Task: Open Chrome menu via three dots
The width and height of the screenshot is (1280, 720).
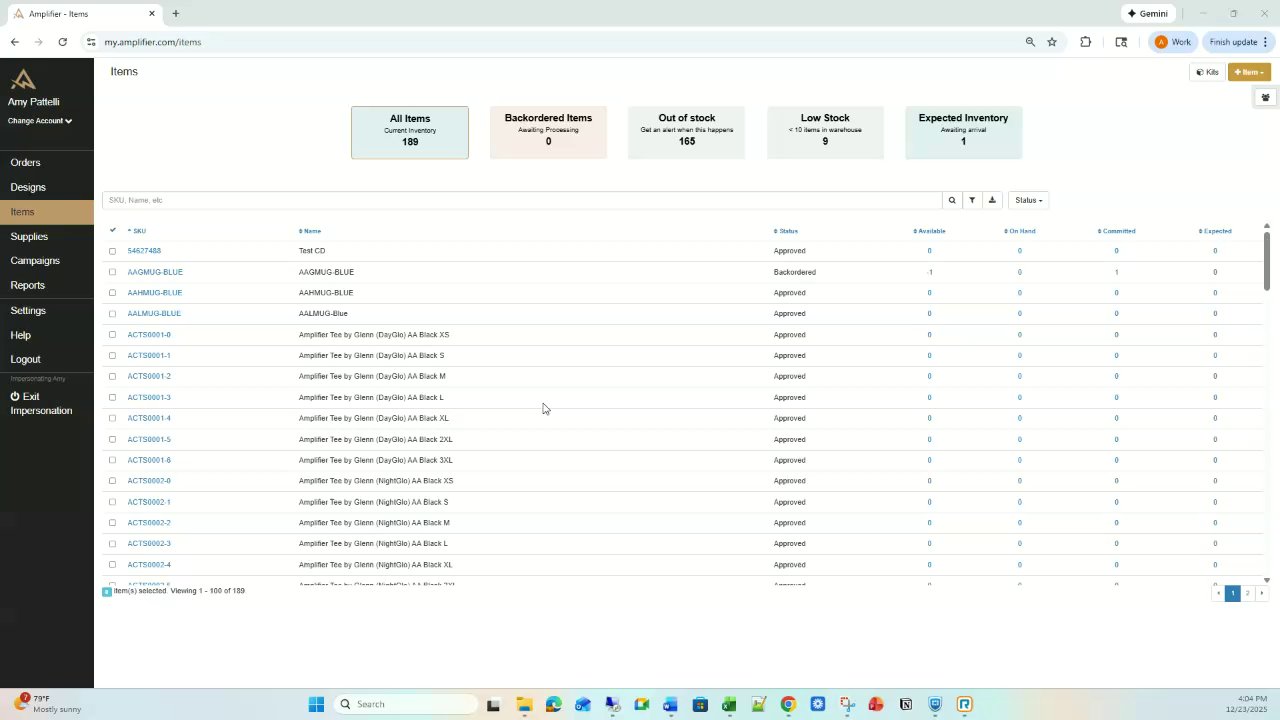Action: click(x=1267, y=42)
